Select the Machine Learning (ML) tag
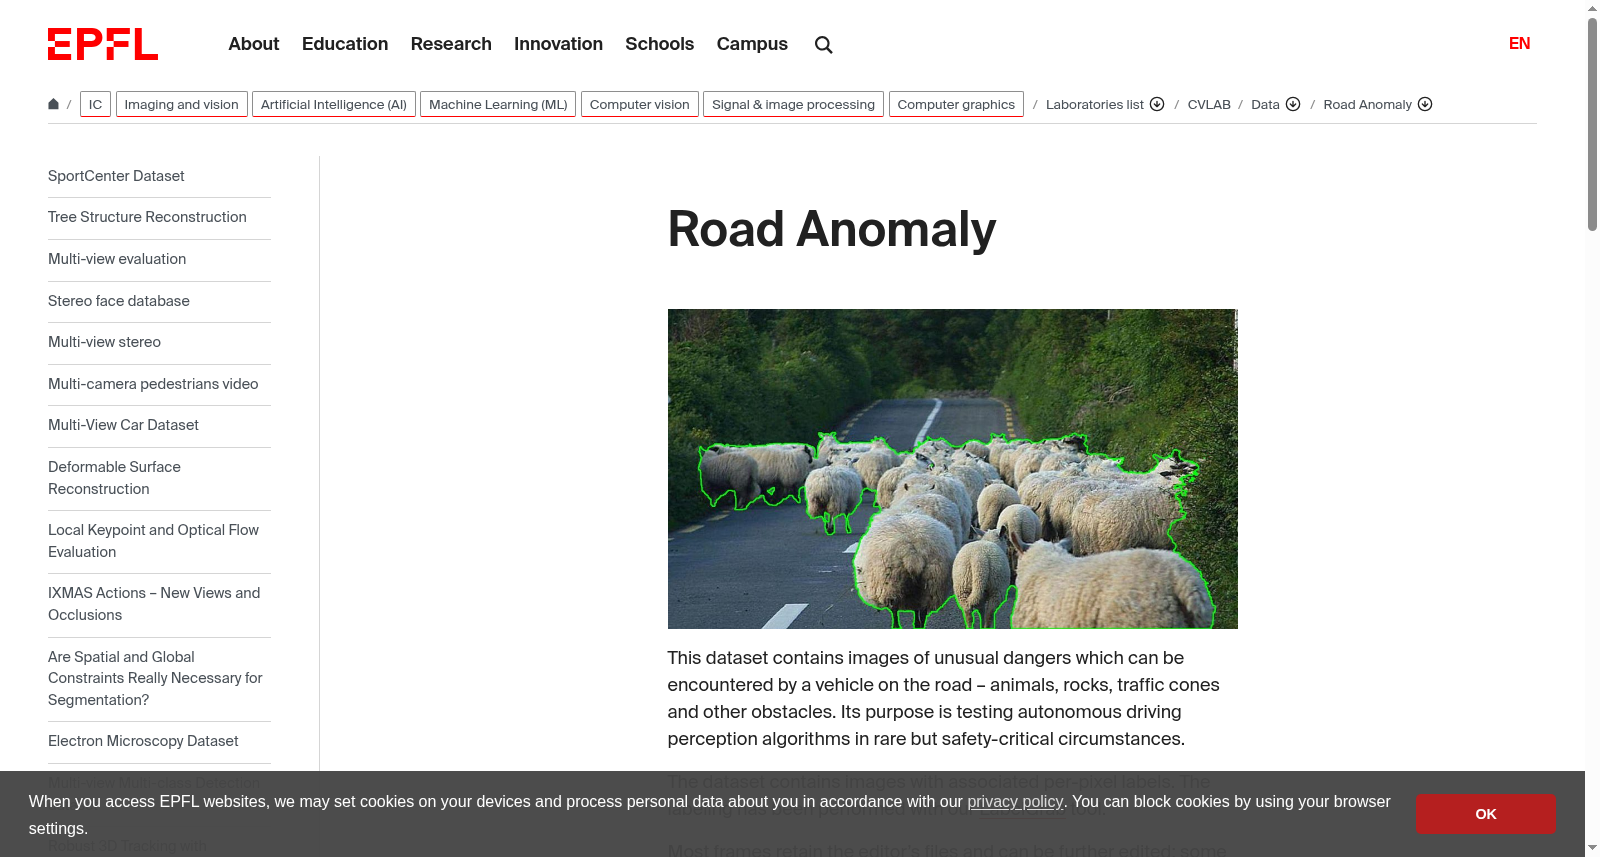Viewport: 1600px width, 857px height. [x=498, y=104]
